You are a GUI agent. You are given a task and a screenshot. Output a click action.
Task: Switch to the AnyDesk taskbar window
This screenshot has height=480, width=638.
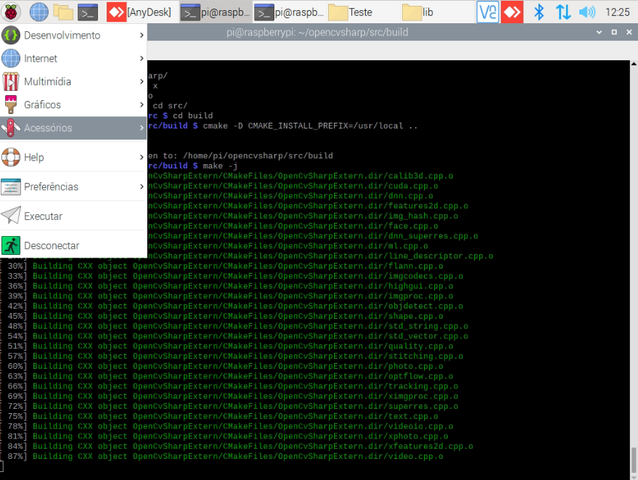pos(140,12)
